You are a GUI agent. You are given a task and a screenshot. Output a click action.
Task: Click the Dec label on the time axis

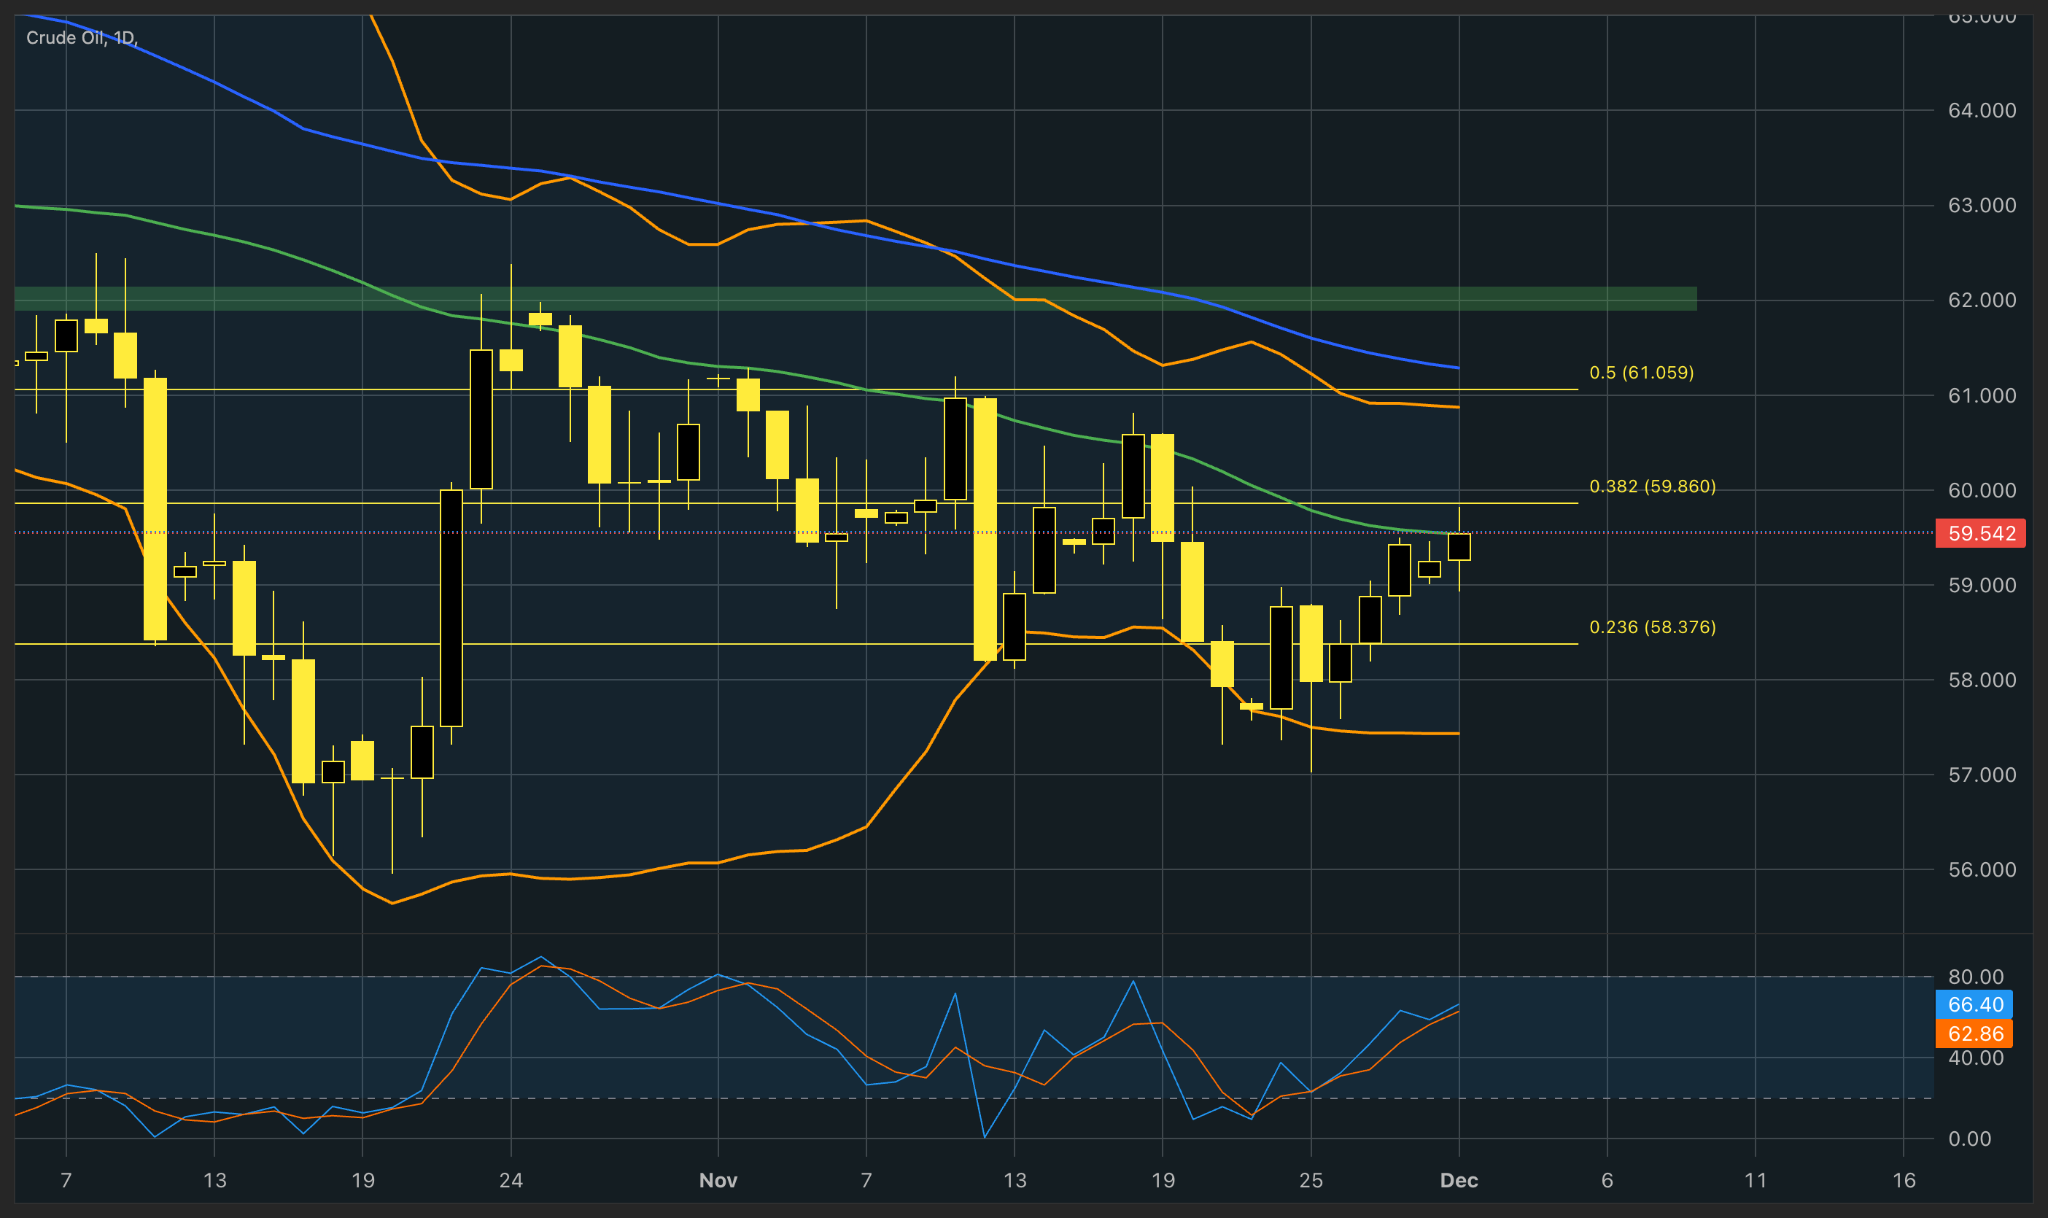pos(1460,1180)
